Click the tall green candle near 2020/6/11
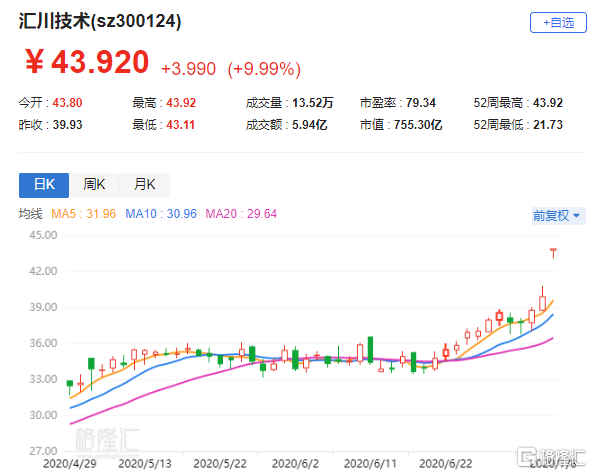The image size is (592, 474). tap(370, 350)
